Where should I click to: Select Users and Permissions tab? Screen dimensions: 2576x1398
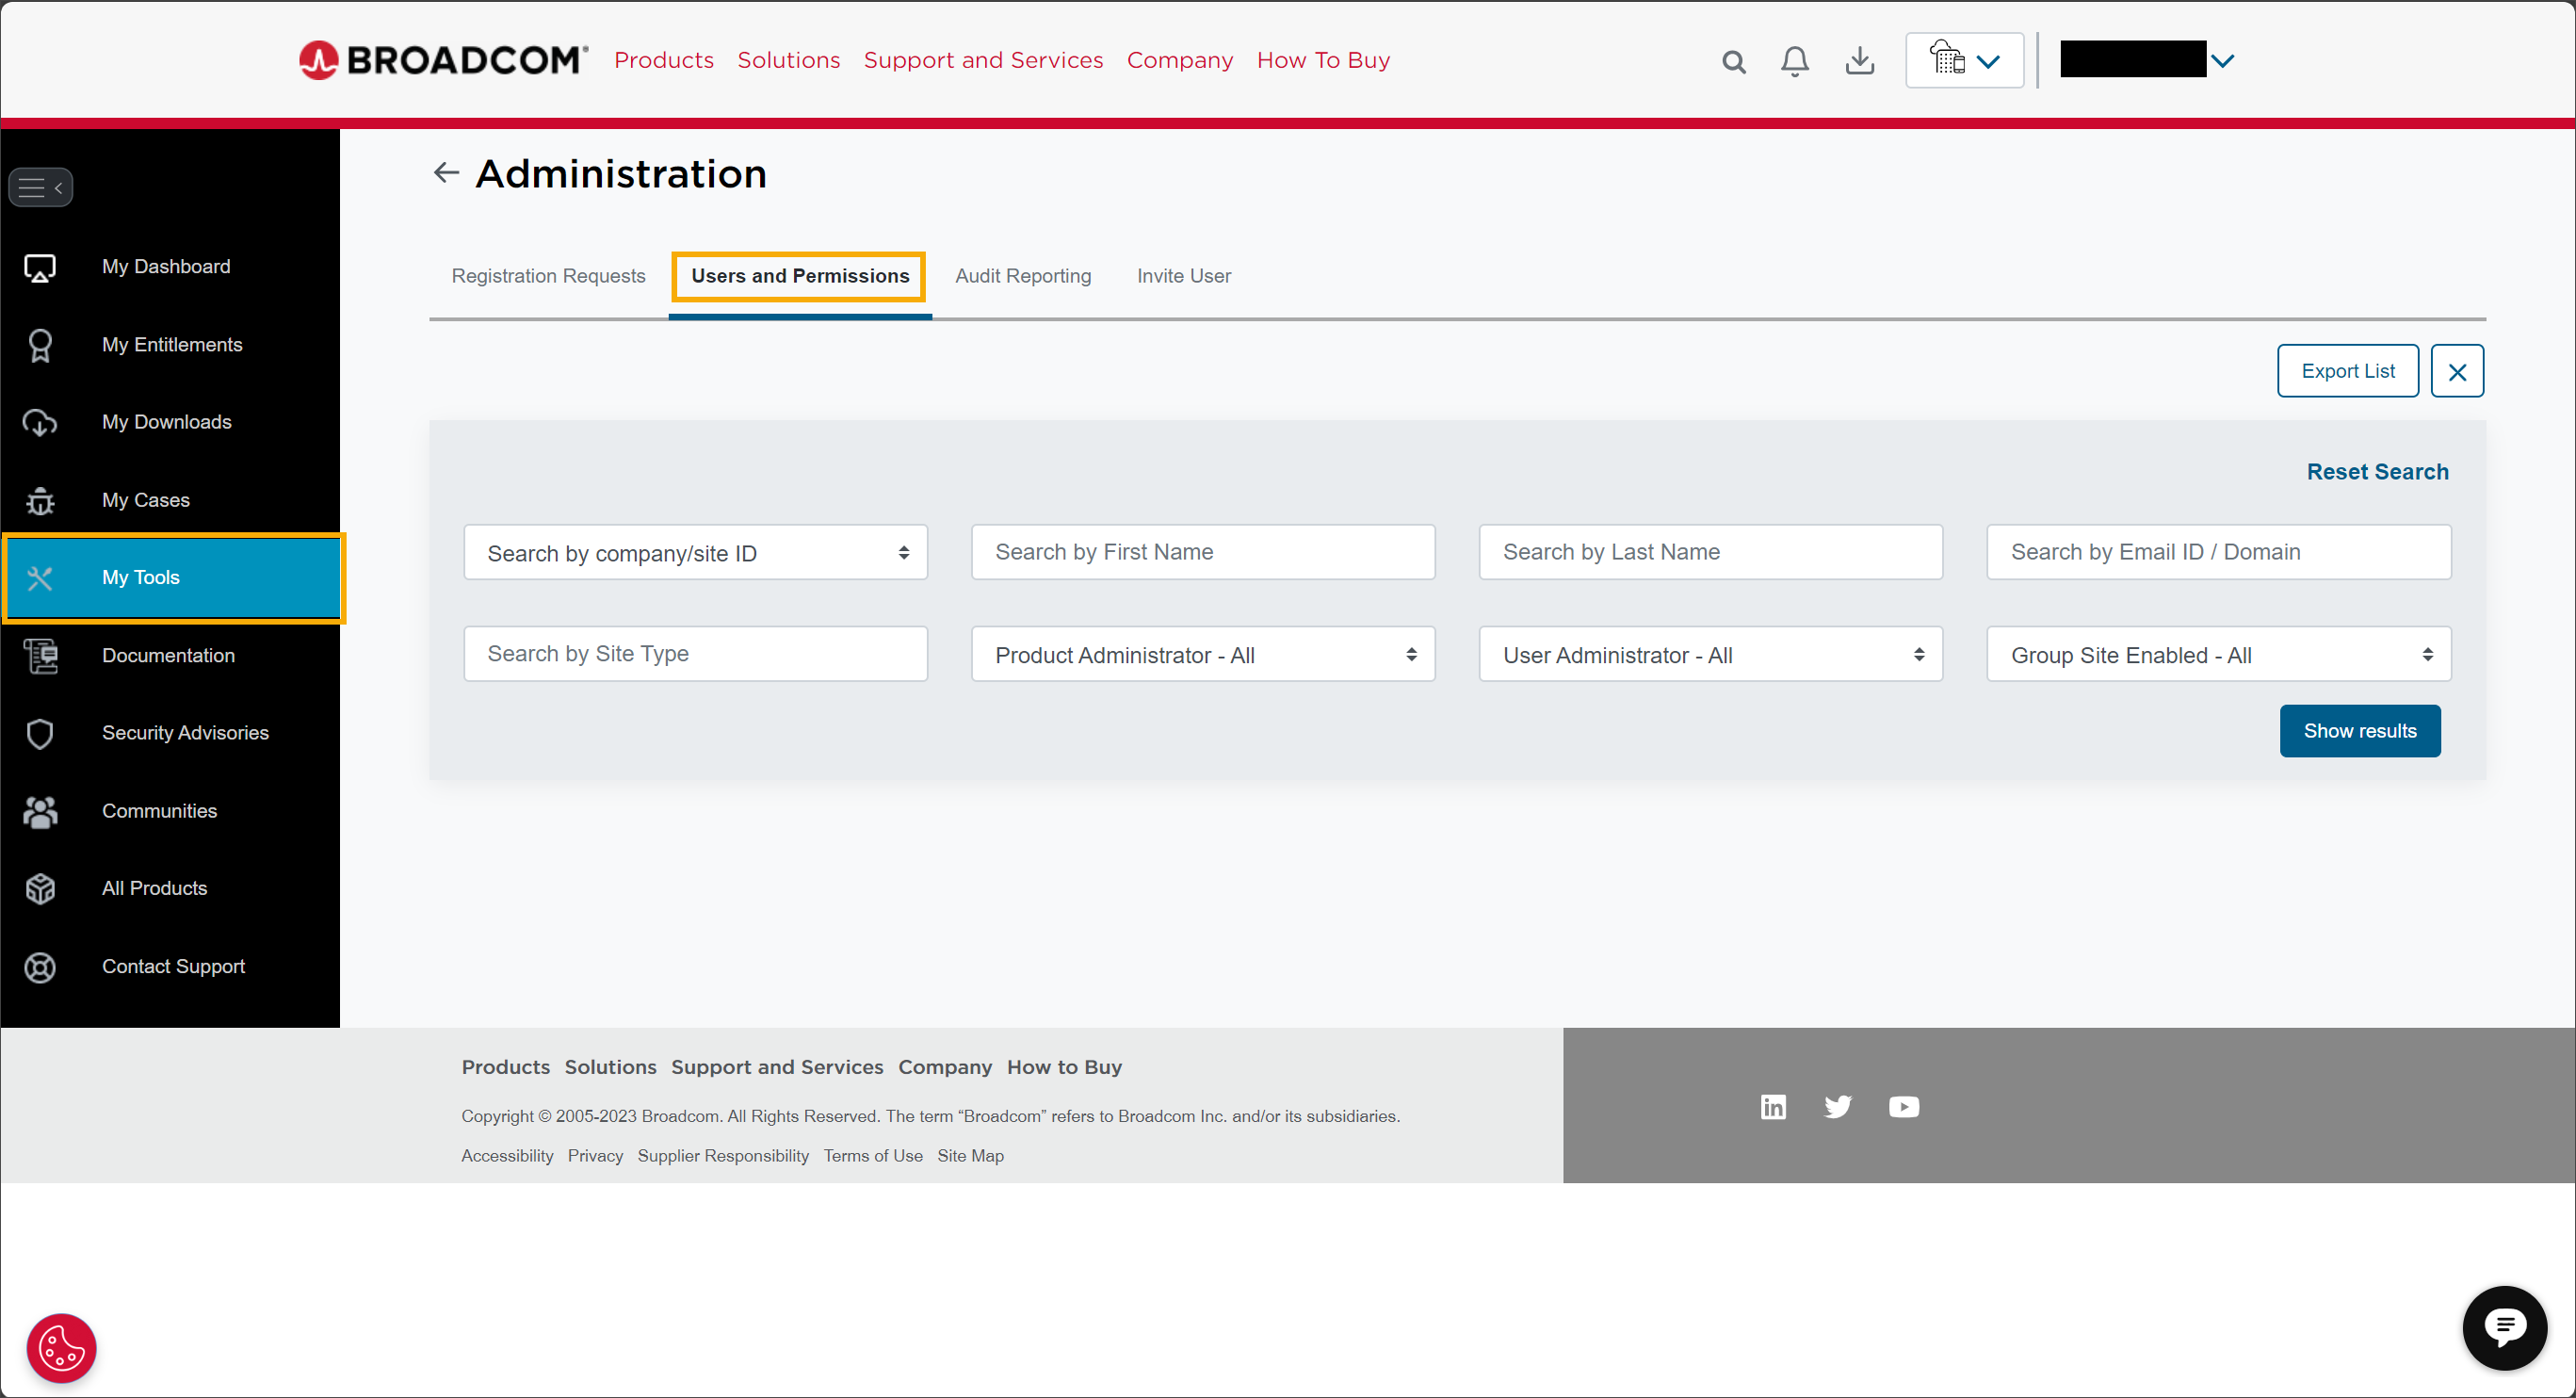[799, 276]
